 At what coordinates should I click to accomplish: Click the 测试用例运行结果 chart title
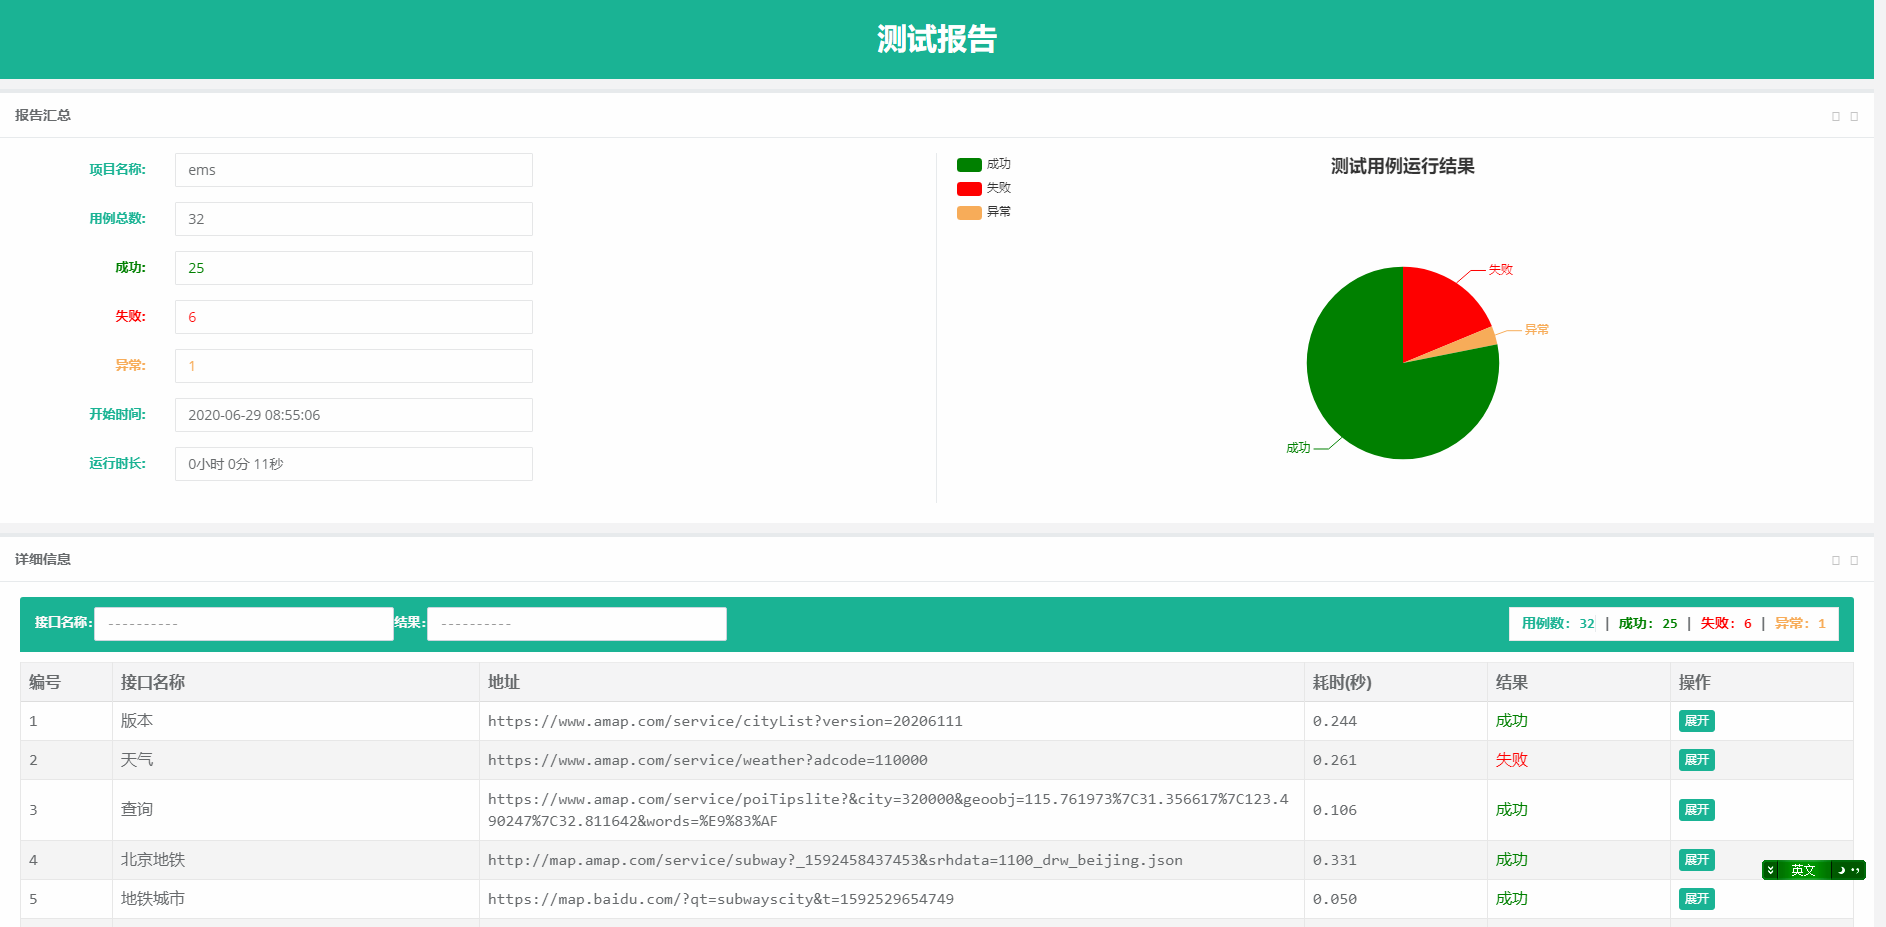pyautogui.click(x=1402, y=166)
